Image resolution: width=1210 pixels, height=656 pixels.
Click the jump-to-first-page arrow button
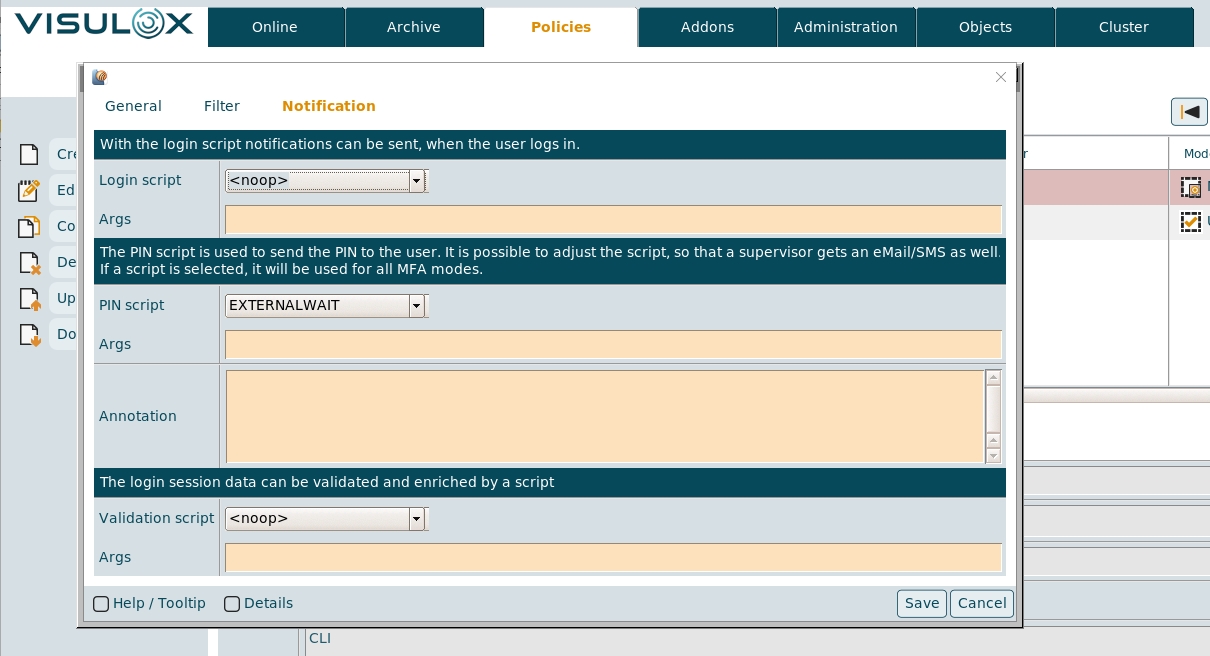coord(1189,112)
